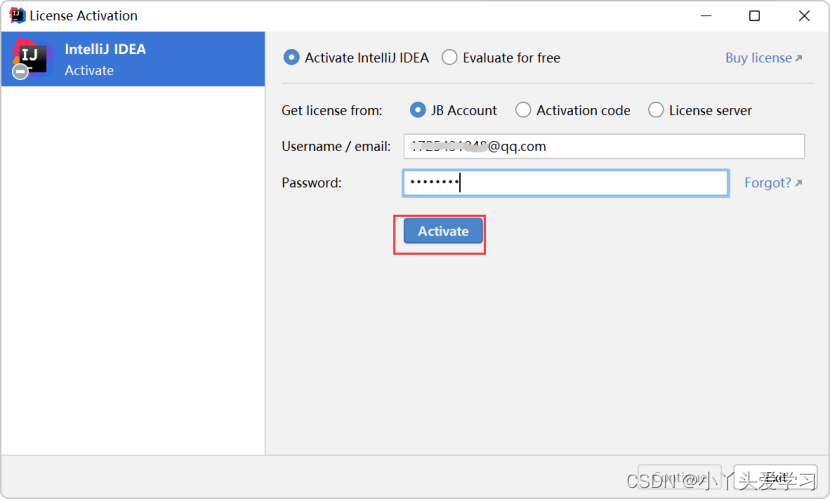Click the IntelliJ IDEA product logo in sidebar
The width and height of the screenshot is (830, 500).
pos(31,58)
